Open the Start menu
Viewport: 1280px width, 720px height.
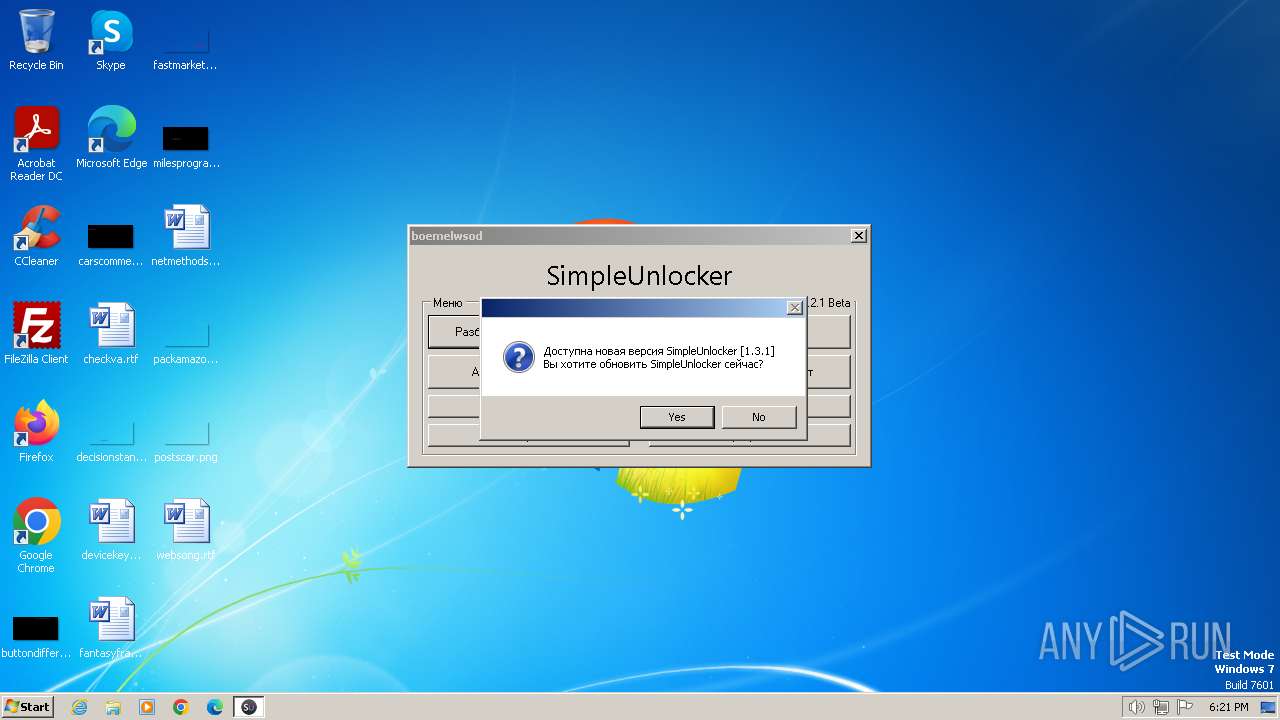(x=28, y=707)
